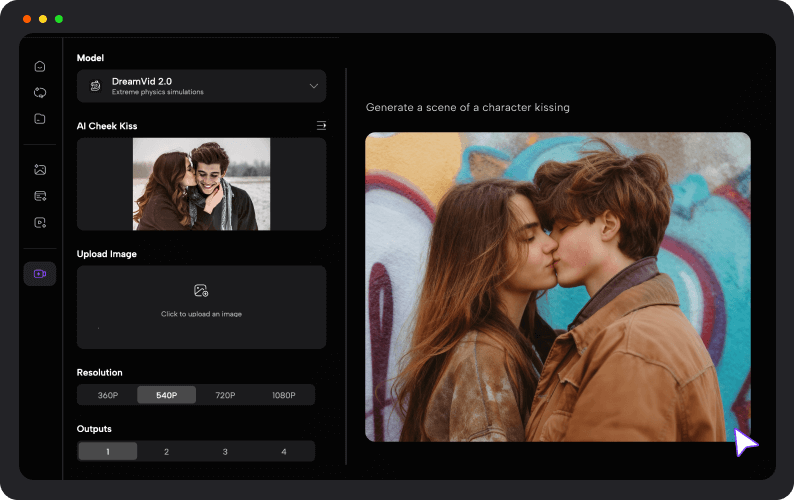Select 360P resolution
Viewport: 794px width, 500px height.
(x=107, y=395)
